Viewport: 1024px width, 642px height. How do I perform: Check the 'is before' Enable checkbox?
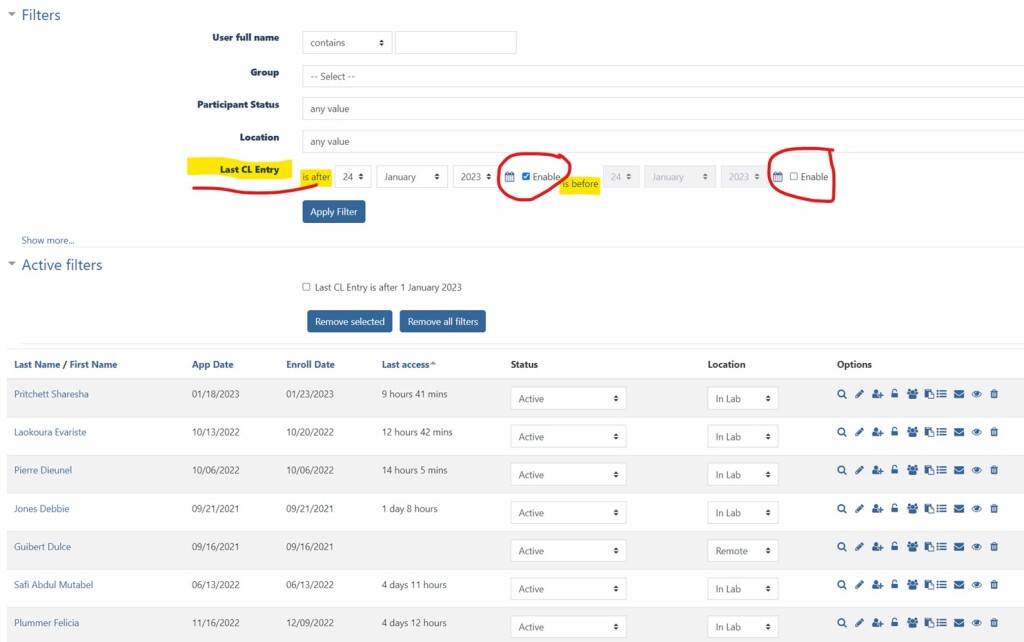pos(794,177)
